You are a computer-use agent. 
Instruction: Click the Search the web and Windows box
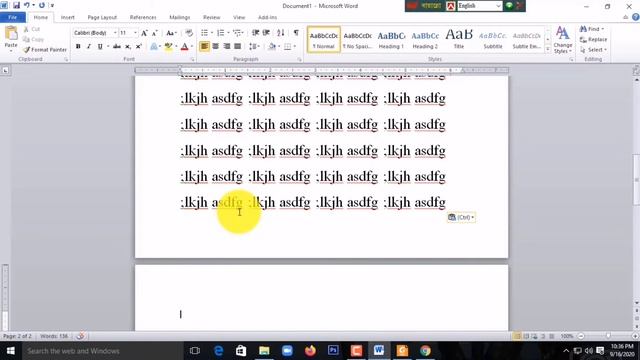click(x=102, y=351)
